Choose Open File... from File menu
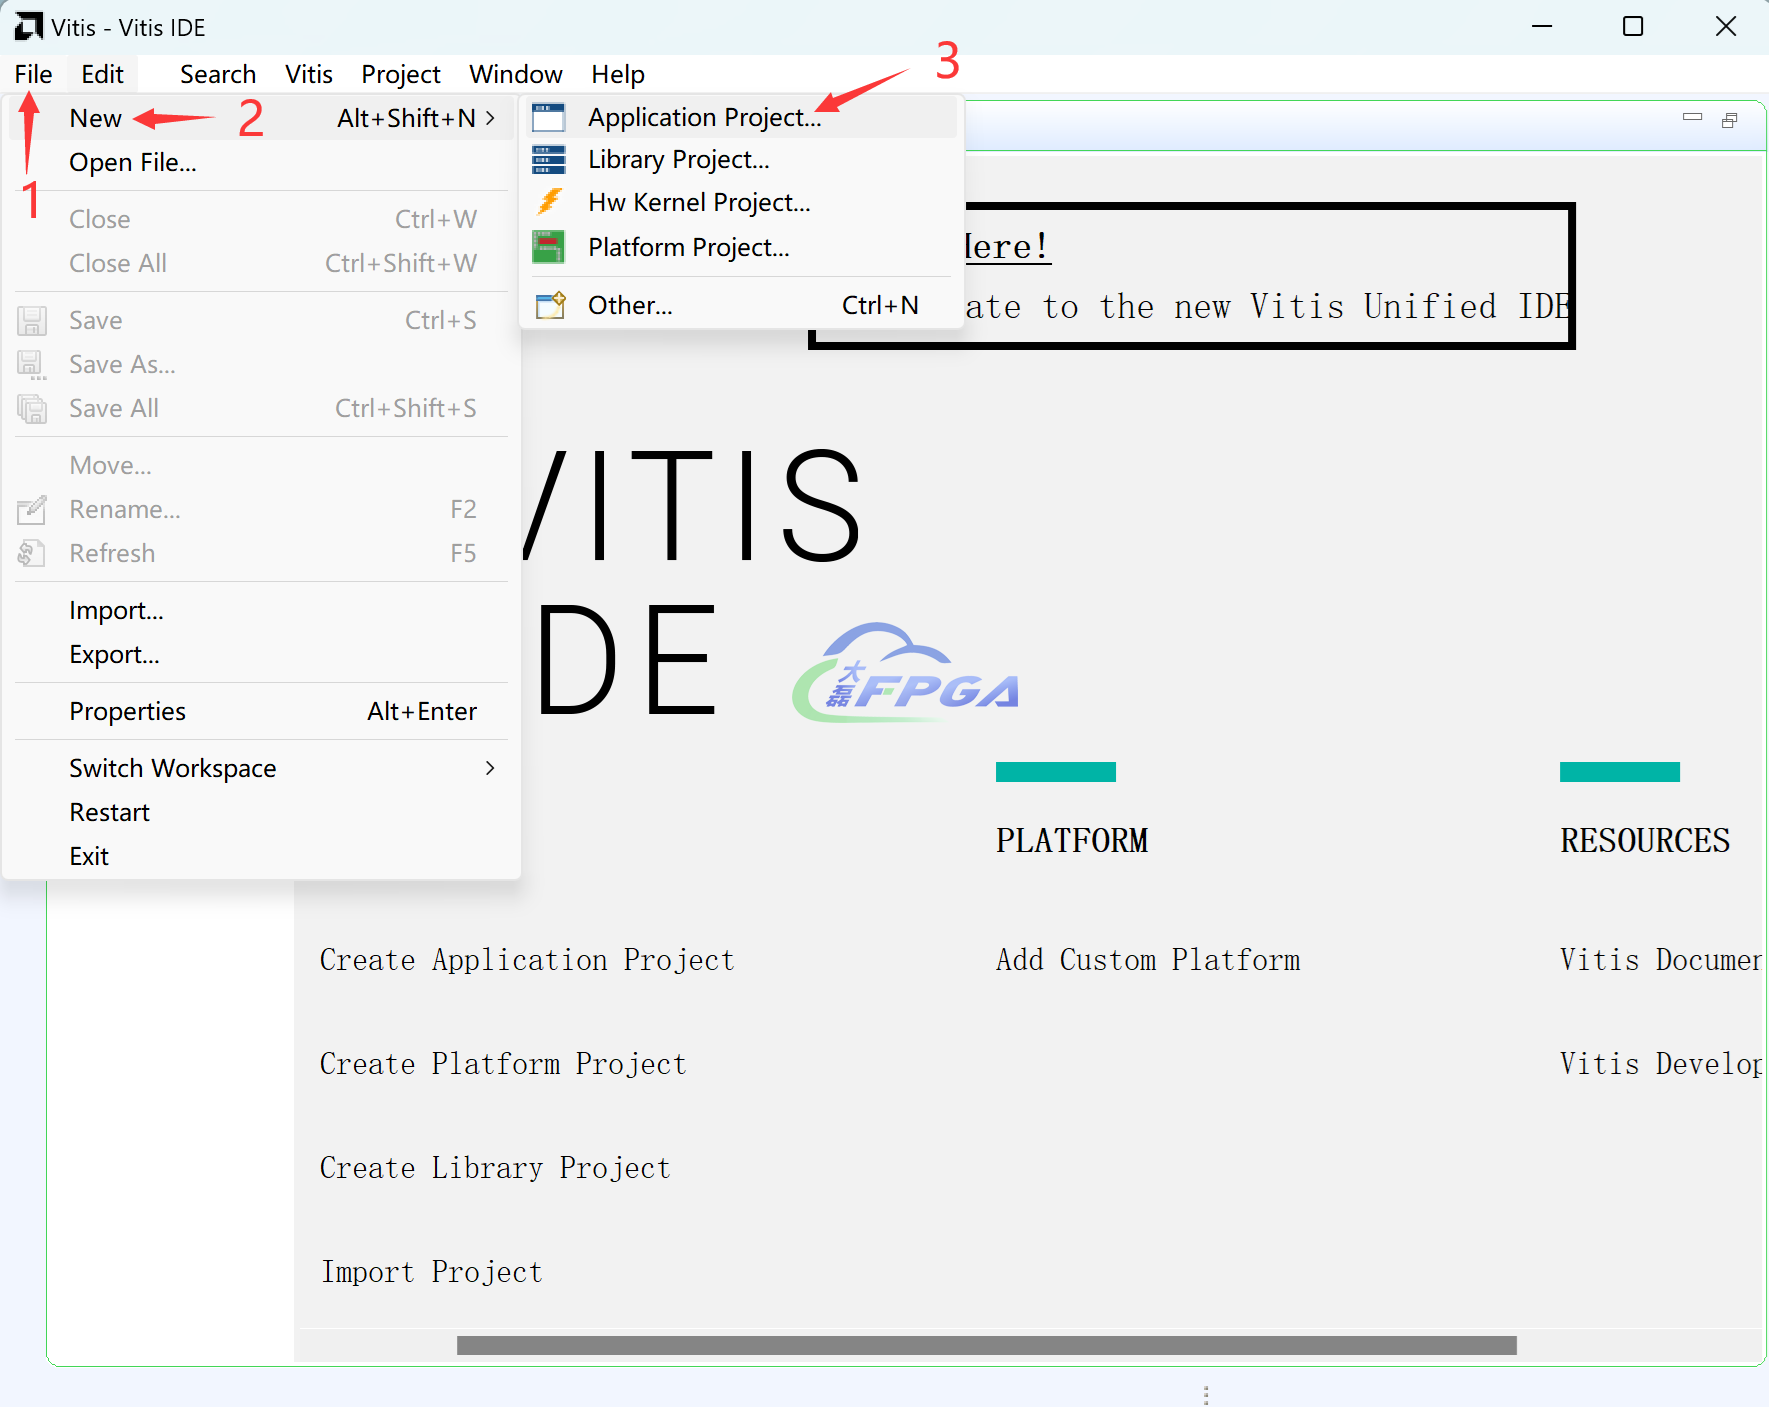Viewport: 1769px width, 1407px height. click(260, 162)
